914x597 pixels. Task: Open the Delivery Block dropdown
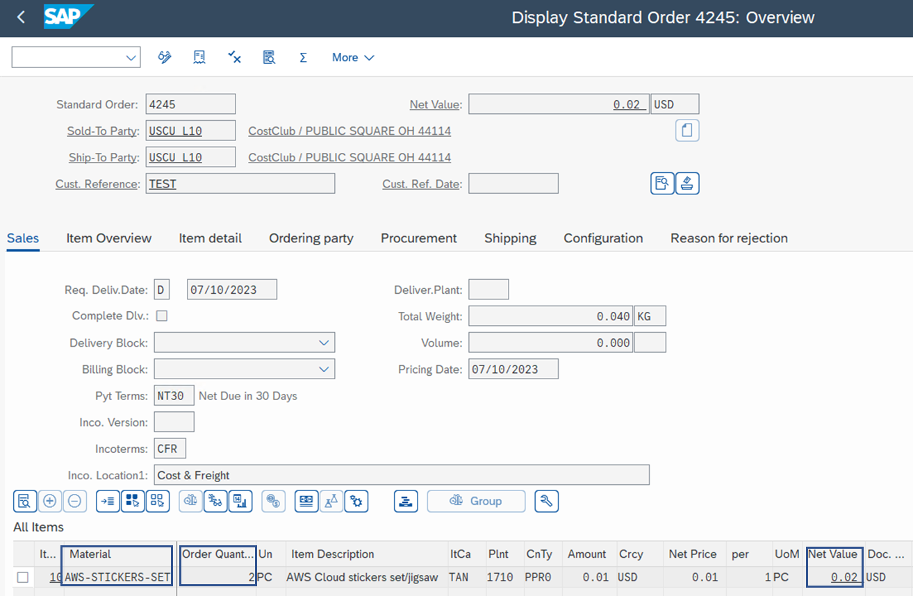pos(323,343)
